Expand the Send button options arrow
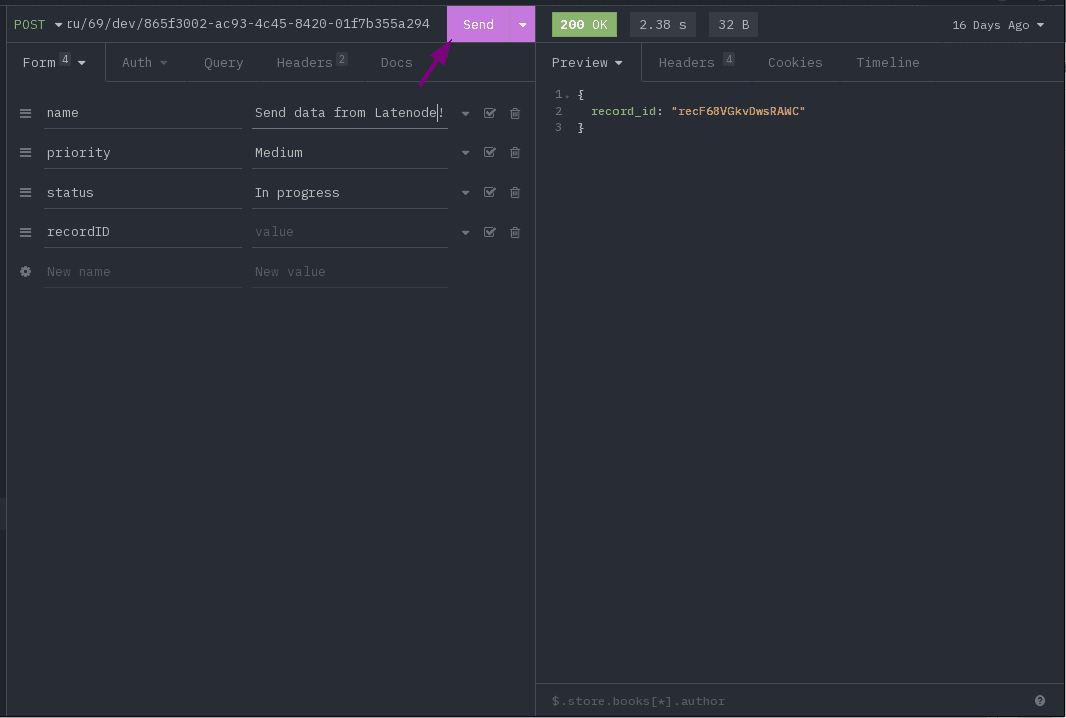This screenshot has height=718, width=1066. click(x=522, y=25)
